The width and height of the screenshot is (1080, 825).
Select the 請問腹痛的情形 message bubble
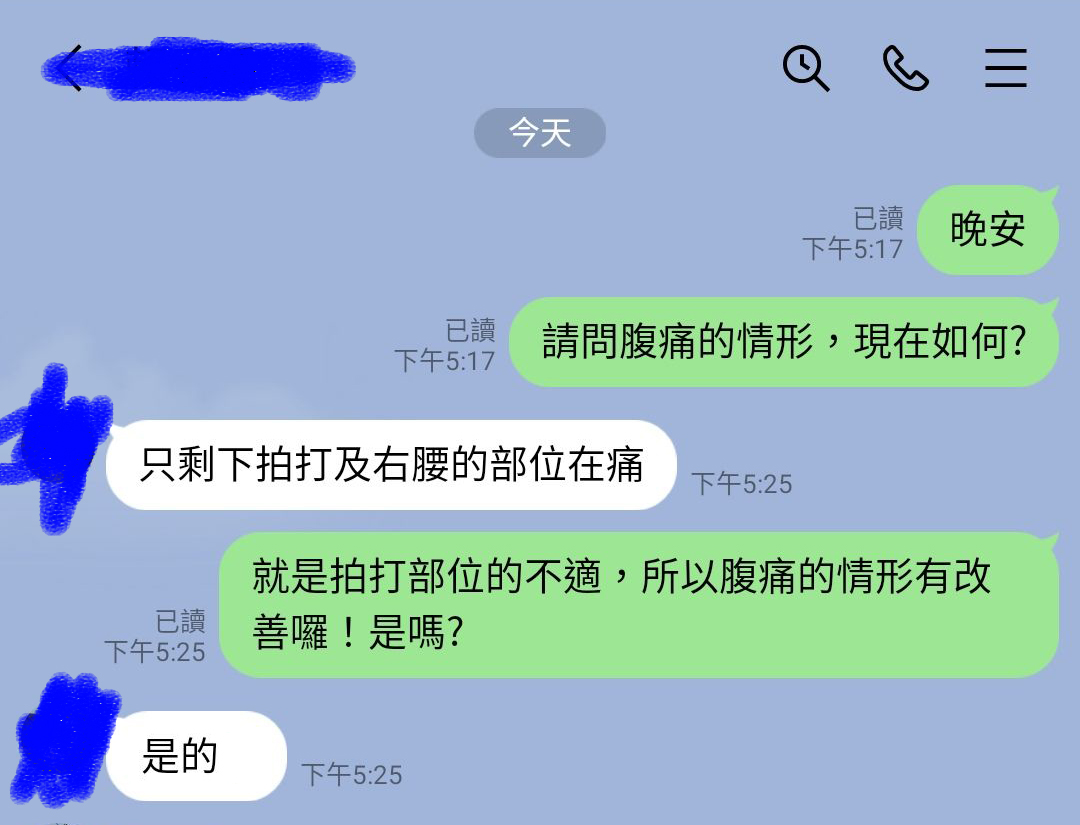click(784, 342)
